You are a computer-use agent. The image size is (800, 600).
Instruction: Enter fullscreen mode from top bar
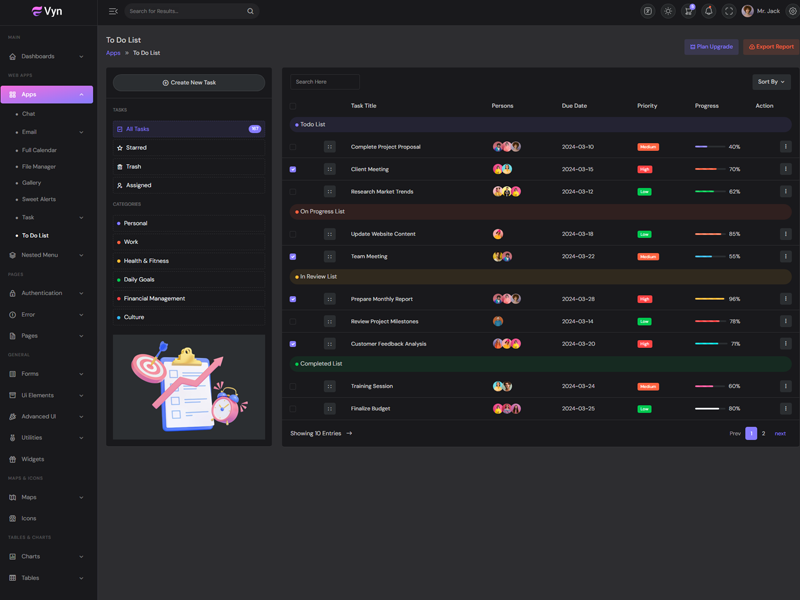(x=729, y=11)
